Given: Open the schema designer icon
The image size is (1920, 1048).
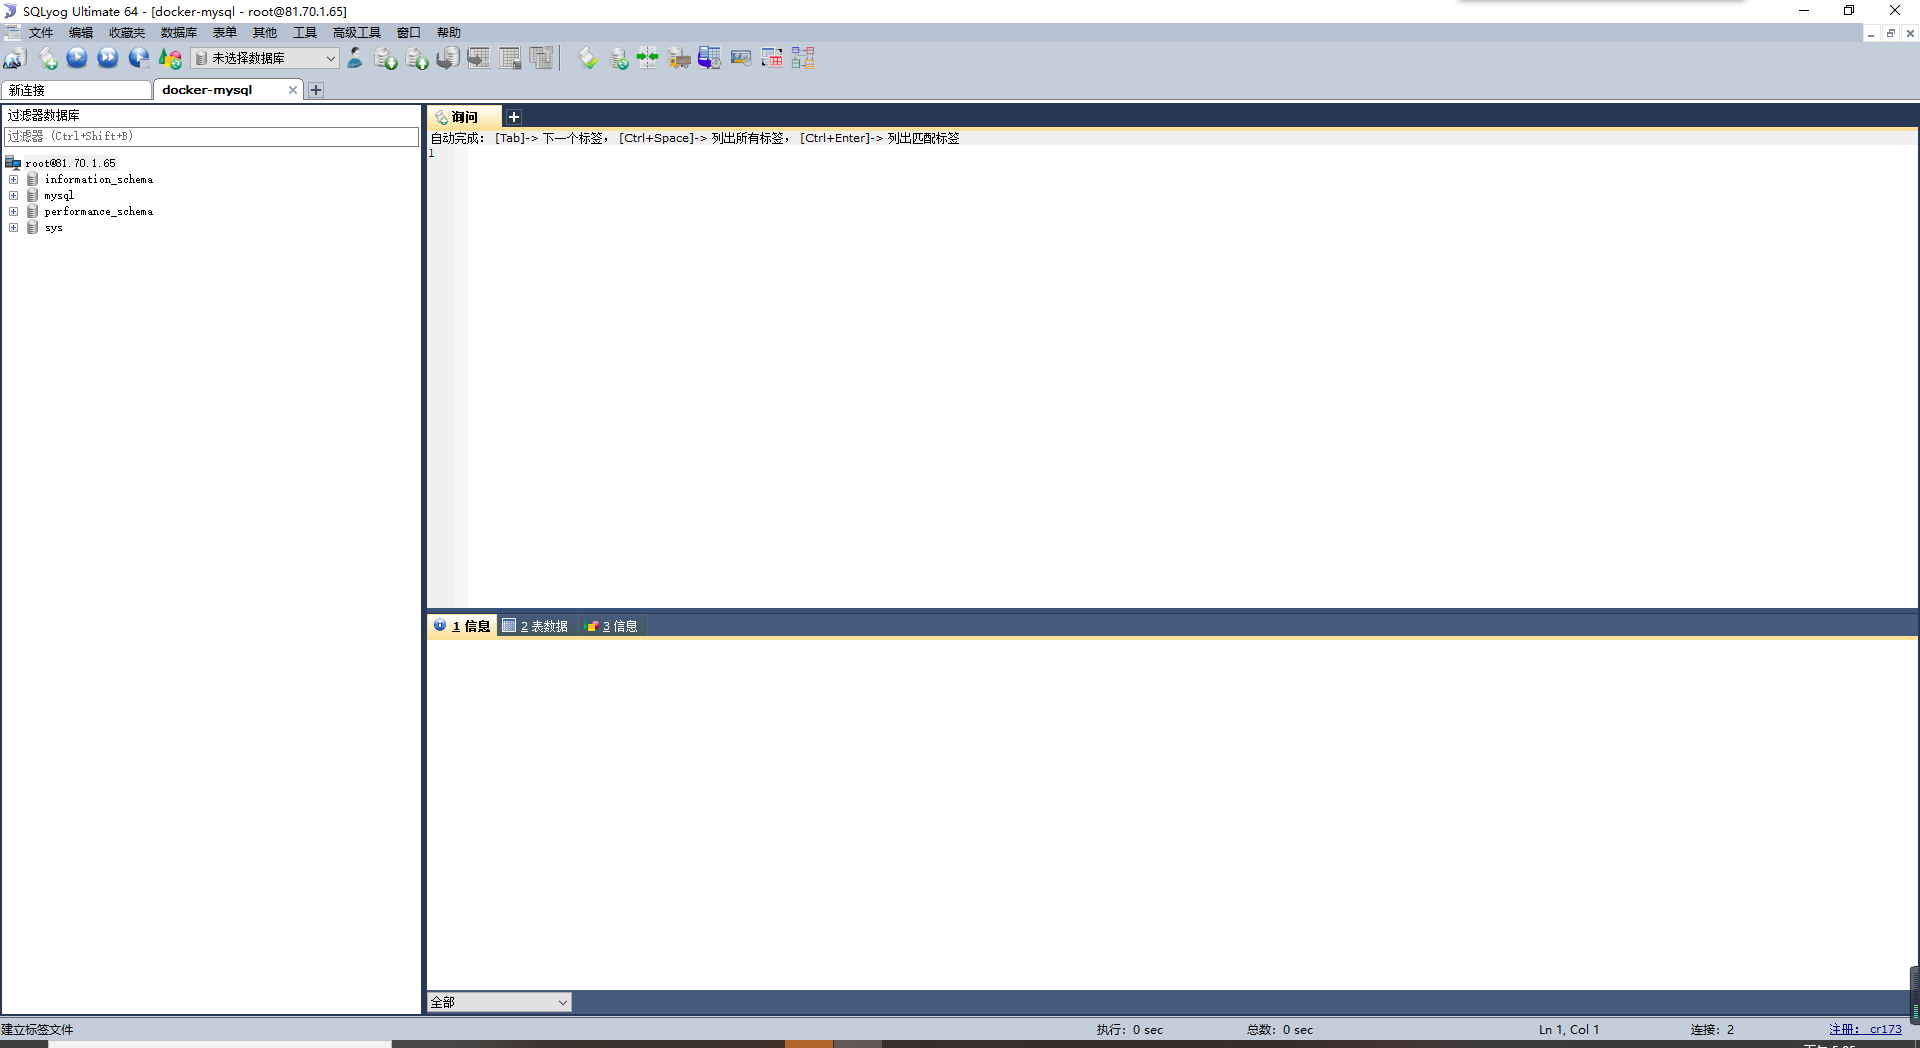Looking at the screenshot, I should (x=803, y=58).
